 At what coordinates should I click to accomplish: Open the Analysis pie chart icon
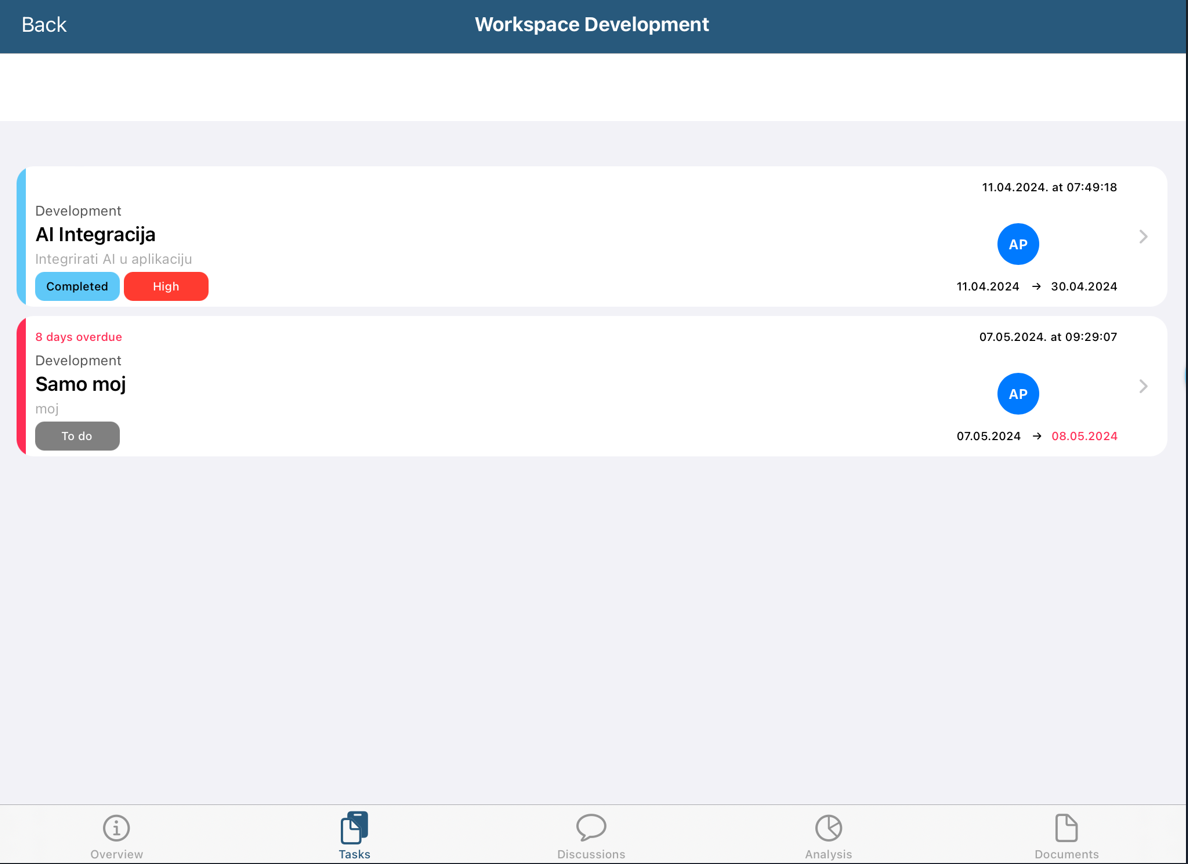coord(828,828)
